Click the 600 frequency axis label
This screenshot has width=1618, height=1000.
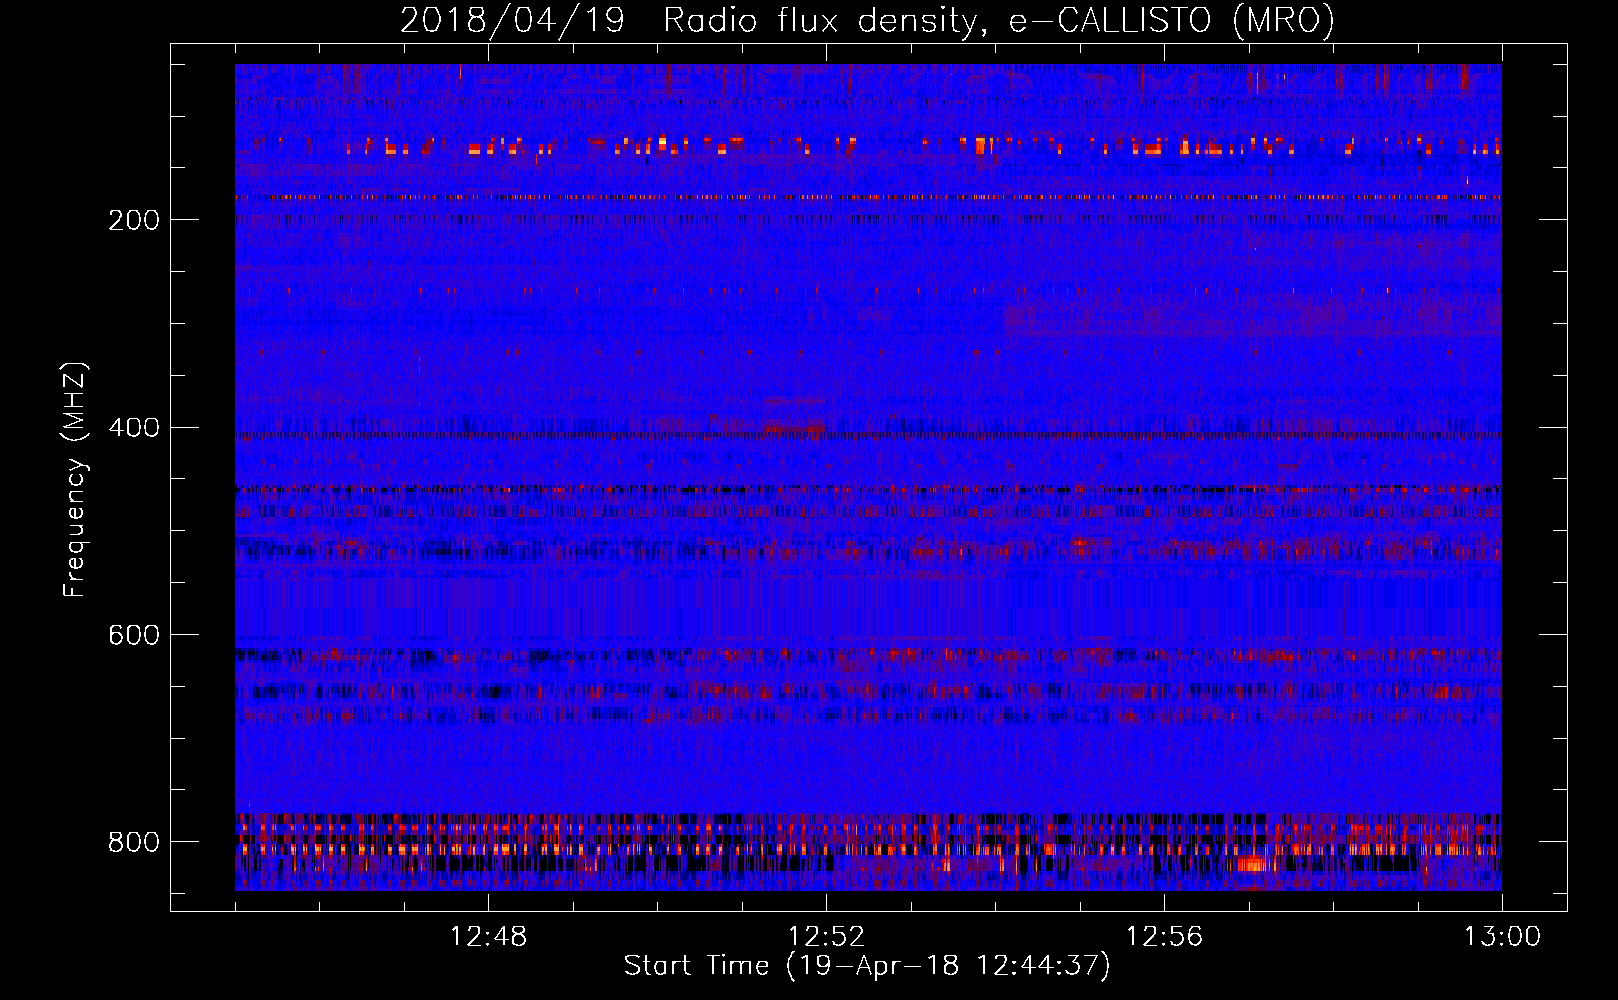tap(133, 636)
